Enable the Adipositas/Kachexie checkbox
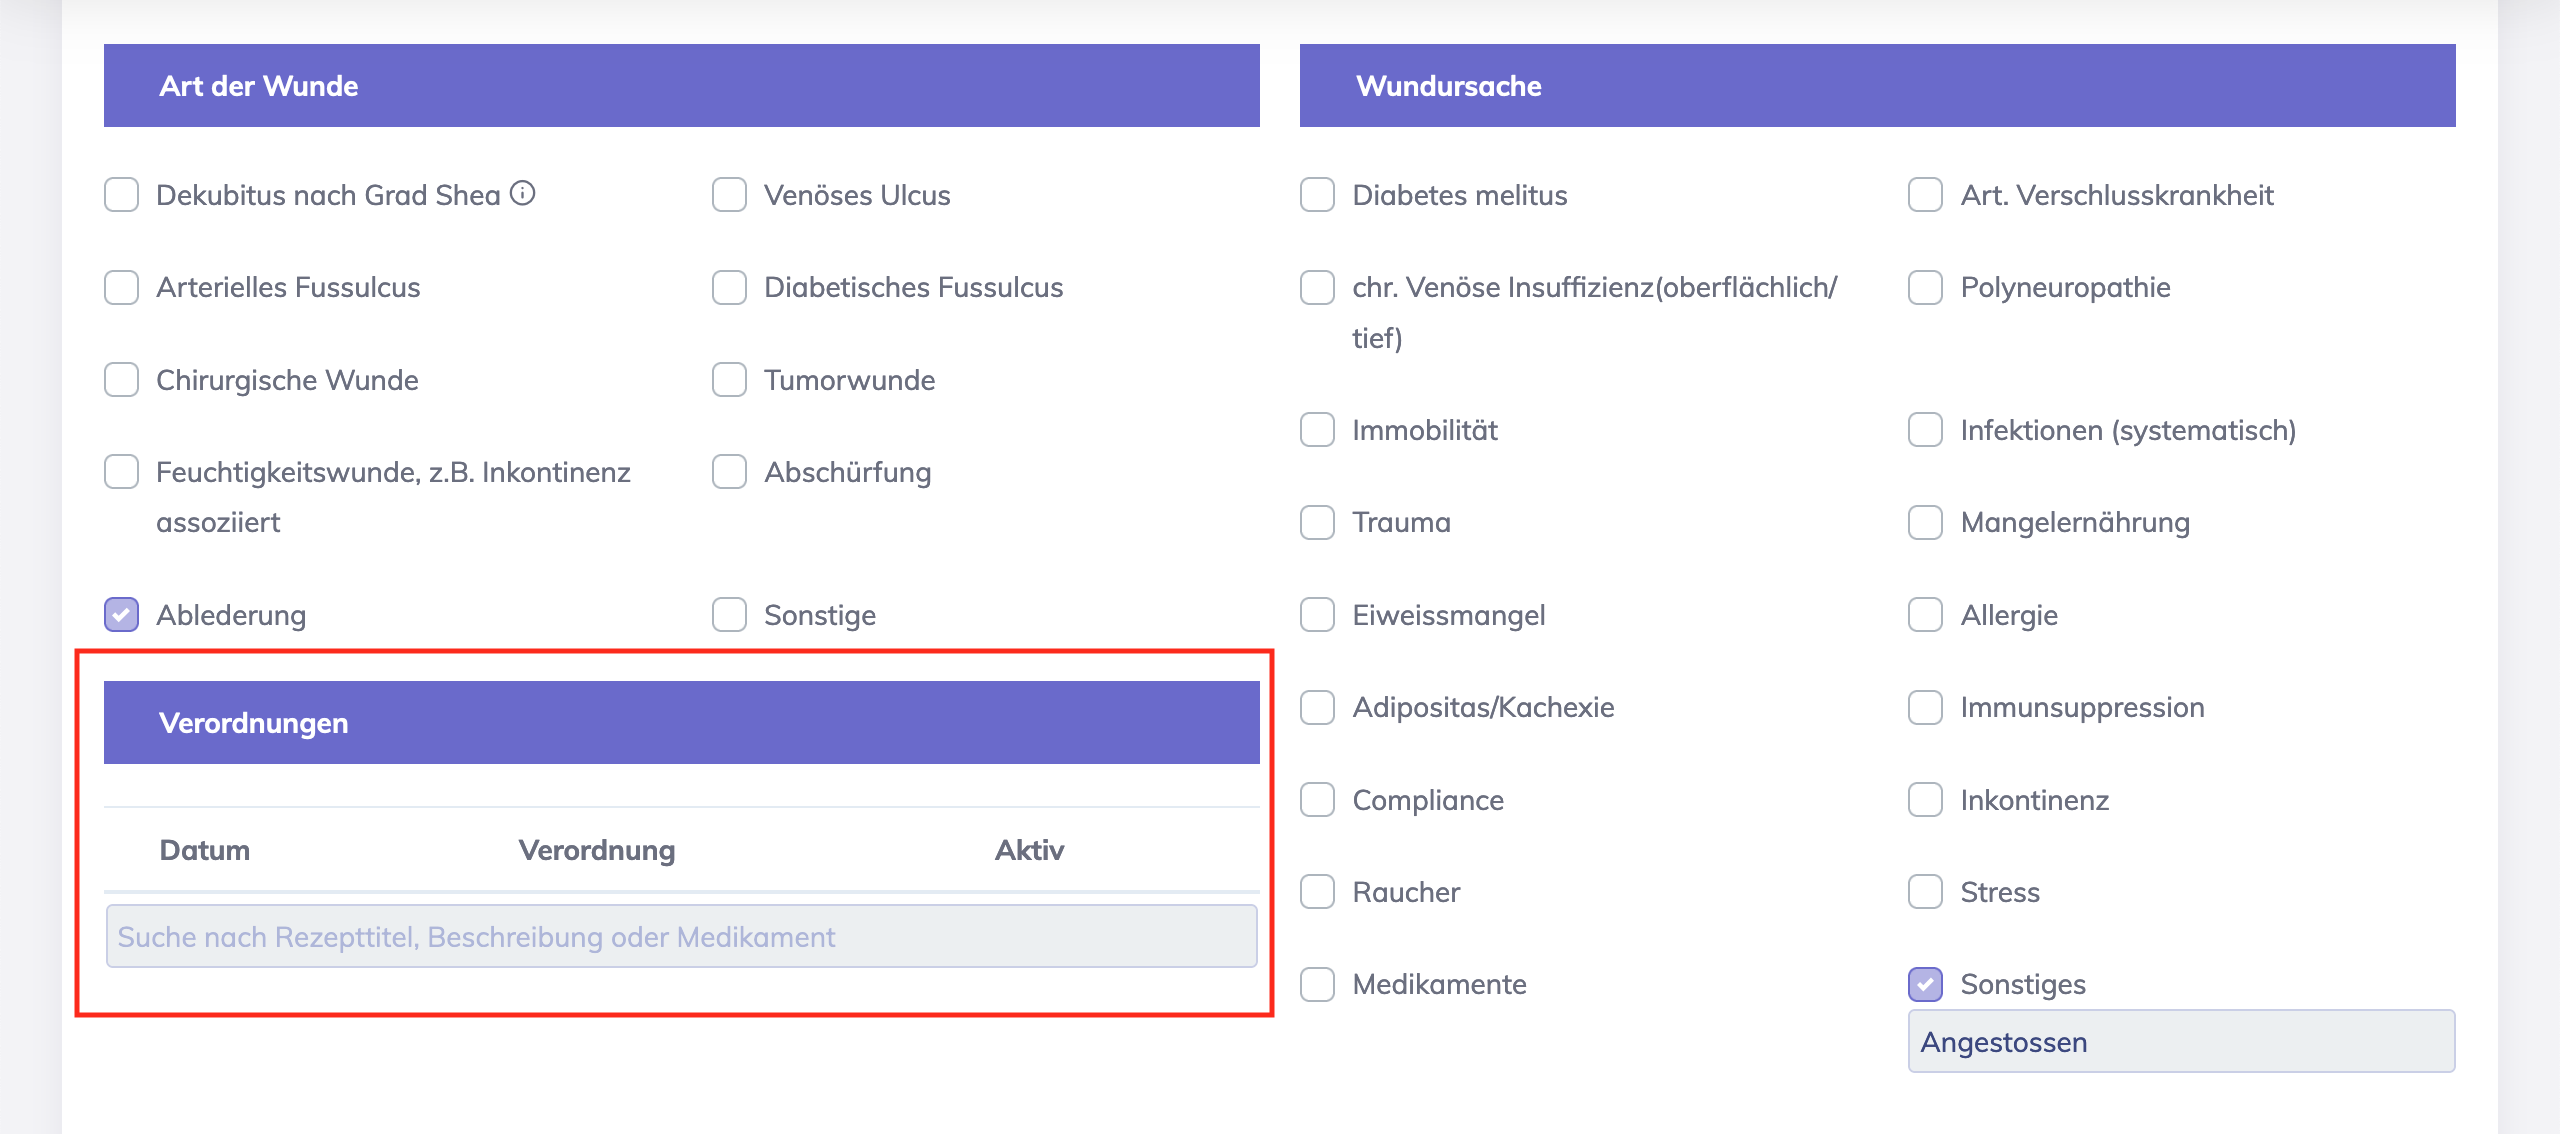This screenshot has height=1134, width=2560. point(1317,707)
